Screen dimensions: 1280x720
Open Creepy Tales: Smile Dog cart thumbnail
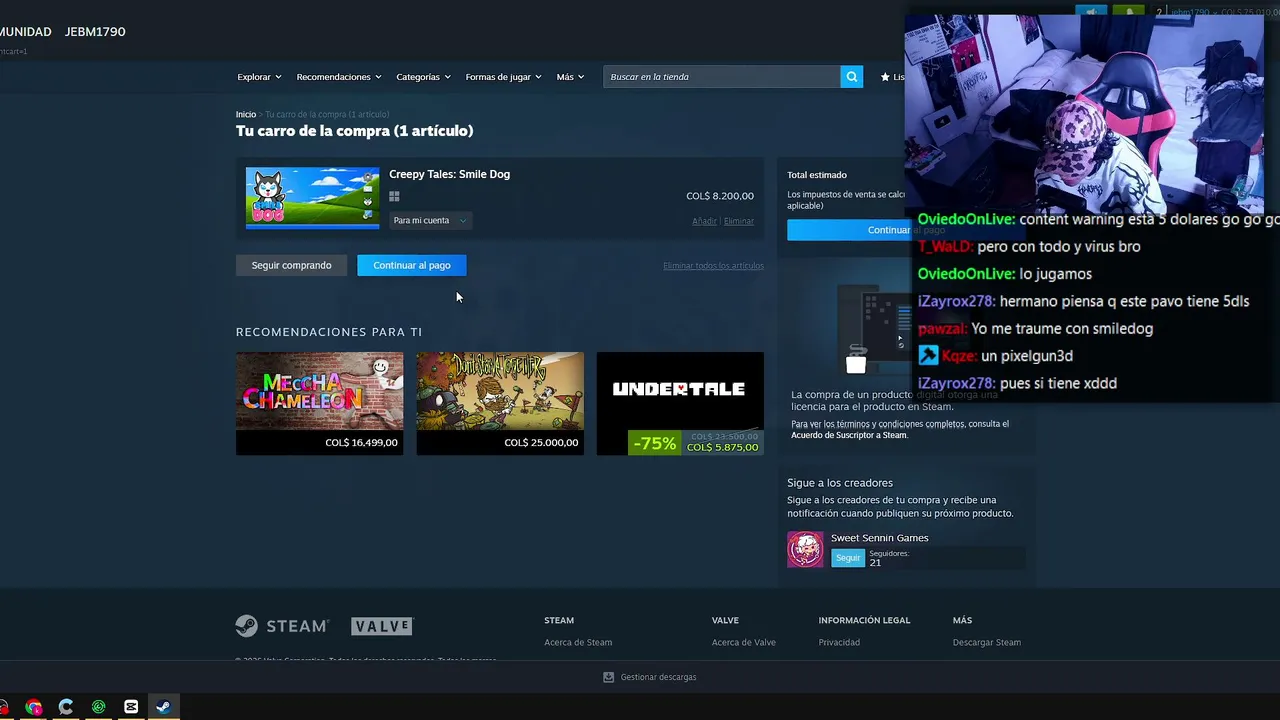pos(312,198)
